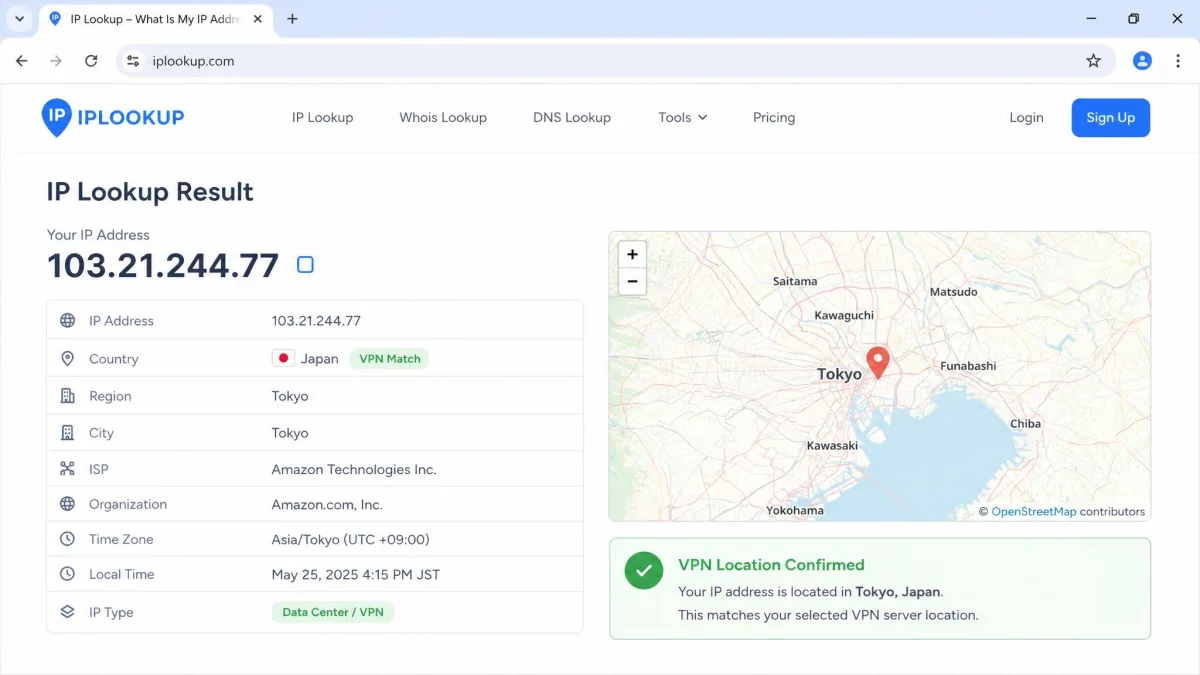Click the Asia/Tokyo (UTC +09:00) value
The image size is (1200, 675).
(350, 539)
